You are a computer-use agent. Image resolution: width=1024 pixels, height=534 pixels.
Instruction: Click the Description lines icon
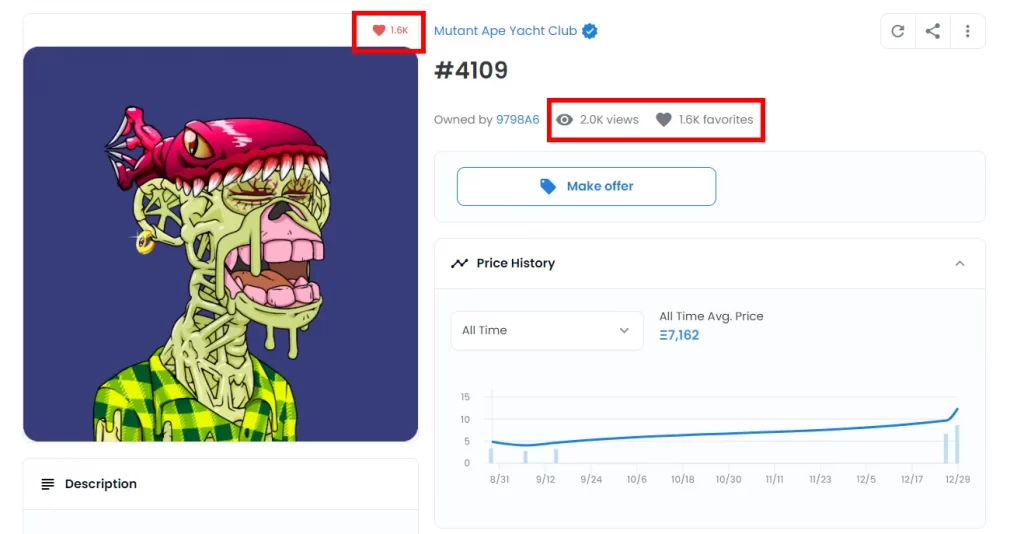[x=48, y=484]
